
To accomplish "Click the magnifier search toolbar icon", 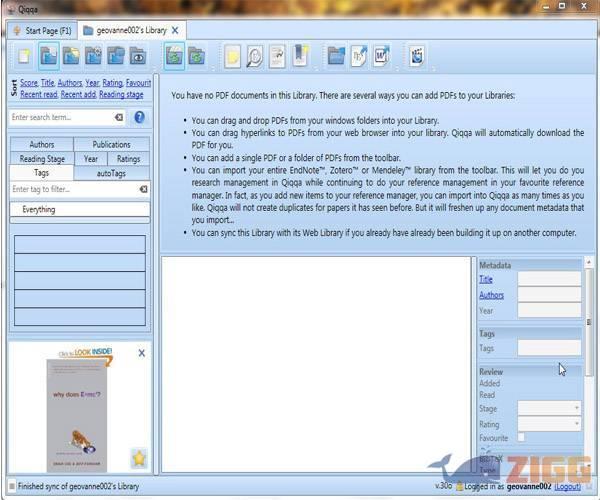I will 254,56.
